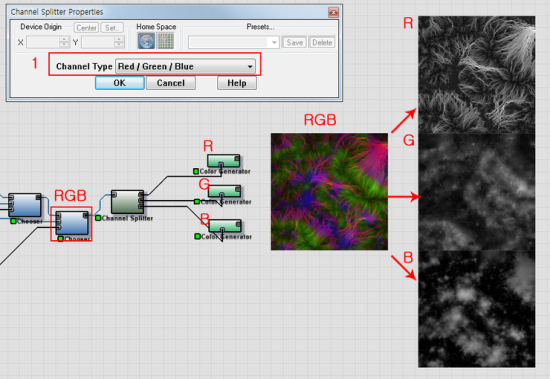Click the Channel Splitter input port
550x379 pixels.
(x=114, y=194)
